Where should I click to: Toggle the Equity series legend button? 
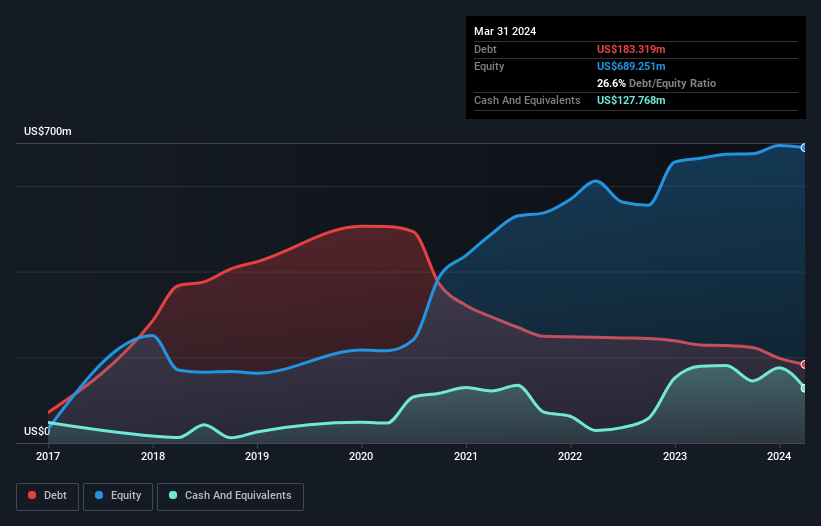pyautogui.click(x=118, y=496)
